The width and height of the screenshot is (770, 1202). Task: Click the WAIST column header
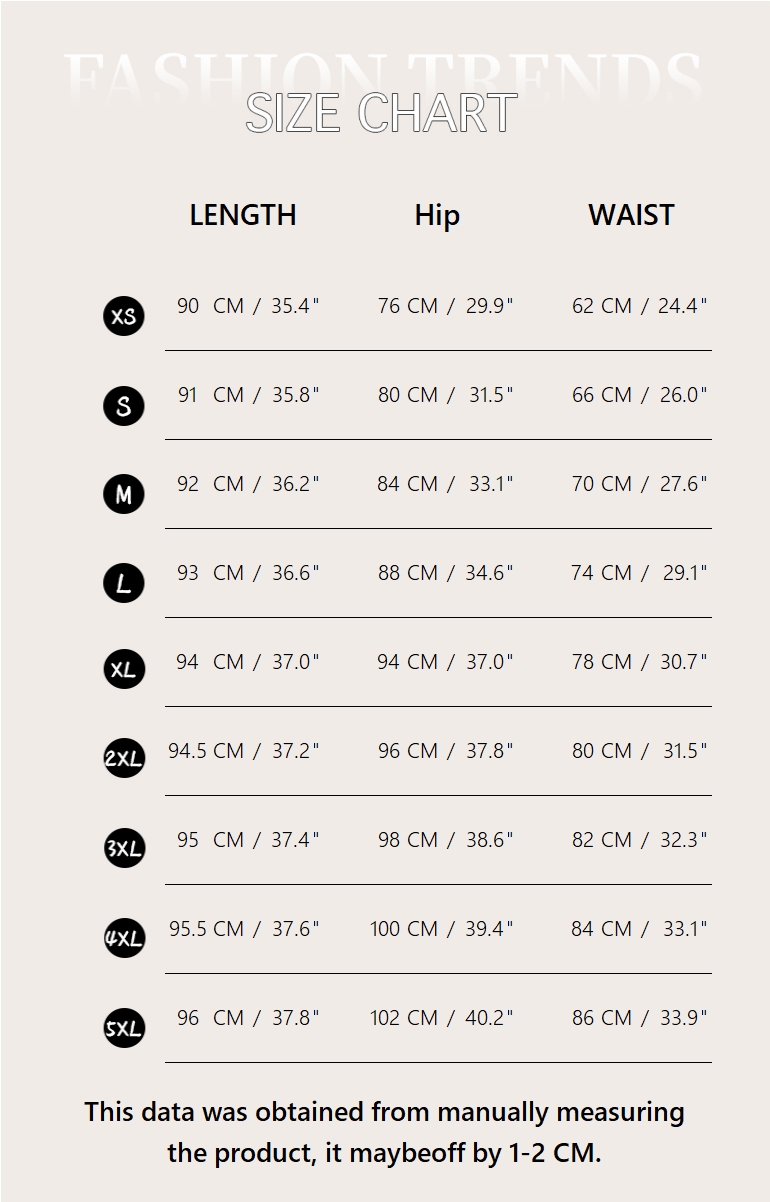[x=631, y=215]
